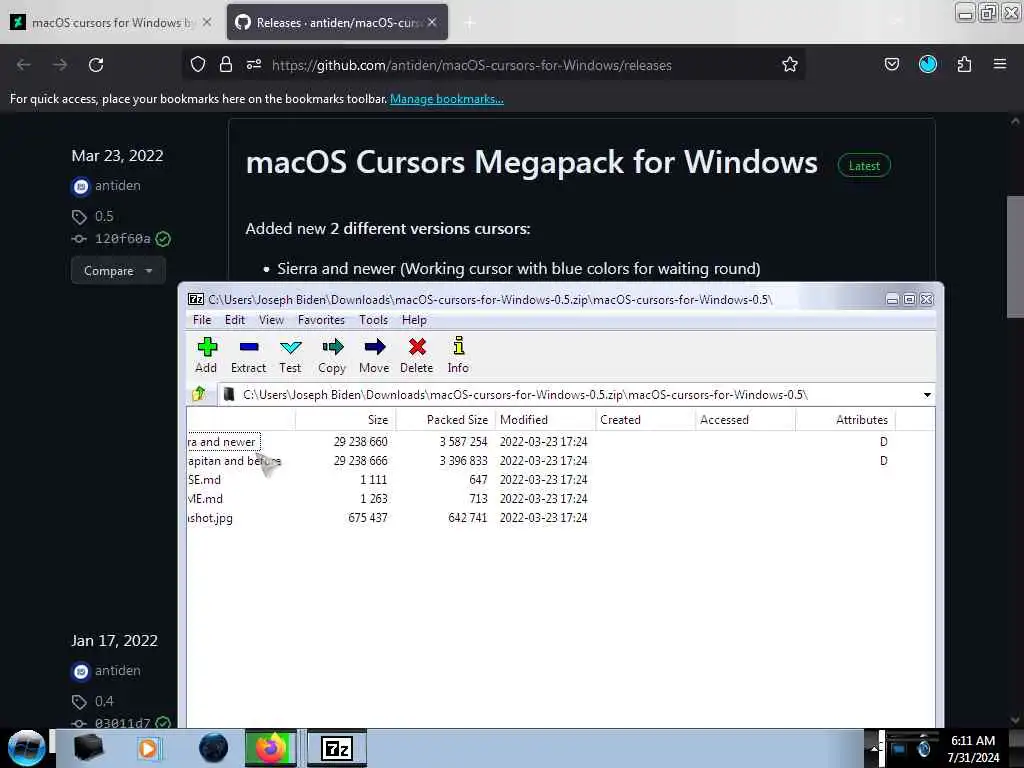The image size is (1024, 768).
Task: Open the View menu in 7-Zip
Action: click(x=271, y=320)
